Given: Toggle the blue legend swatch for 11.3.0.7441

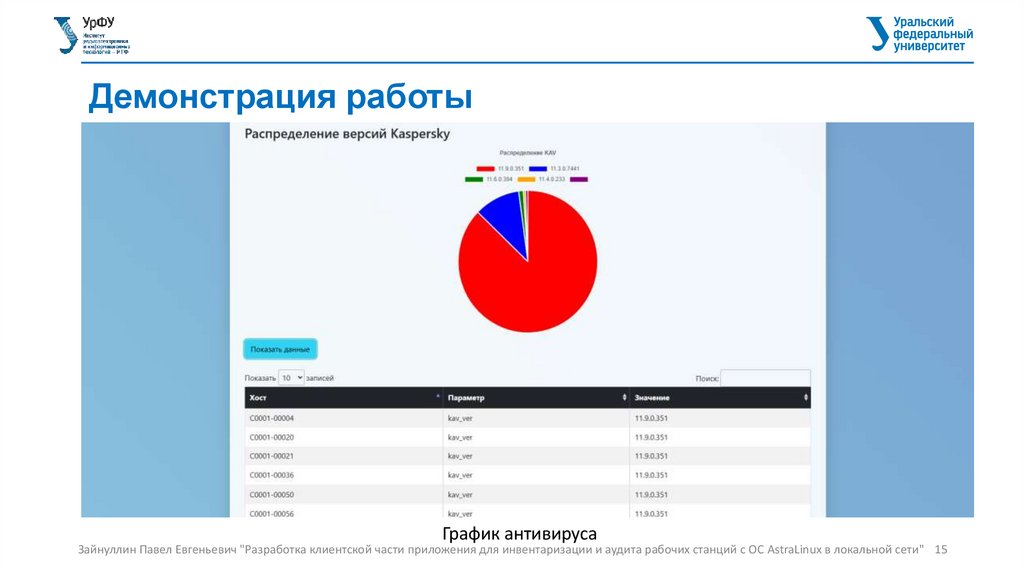Looking at the screenshot, I should (537, 168).
